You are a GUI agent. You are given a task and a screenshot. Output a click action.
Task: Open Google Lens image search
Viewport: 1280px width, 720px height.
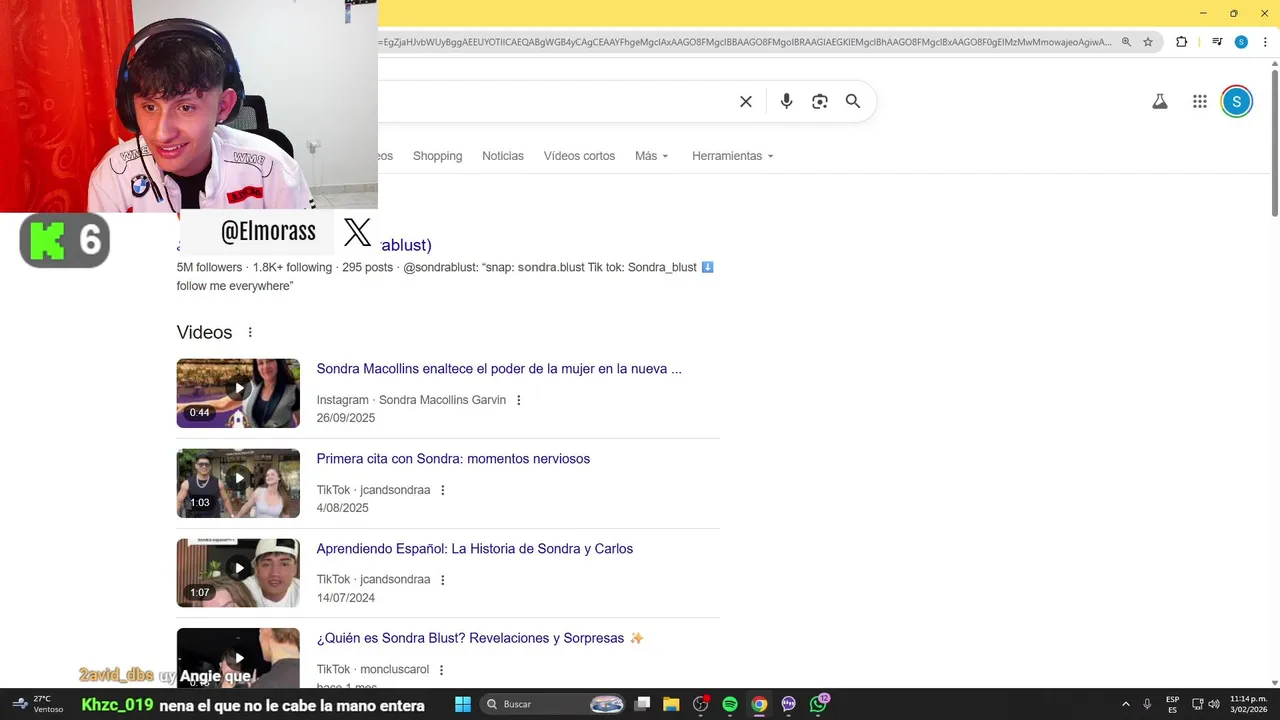[x=820, y=101]
